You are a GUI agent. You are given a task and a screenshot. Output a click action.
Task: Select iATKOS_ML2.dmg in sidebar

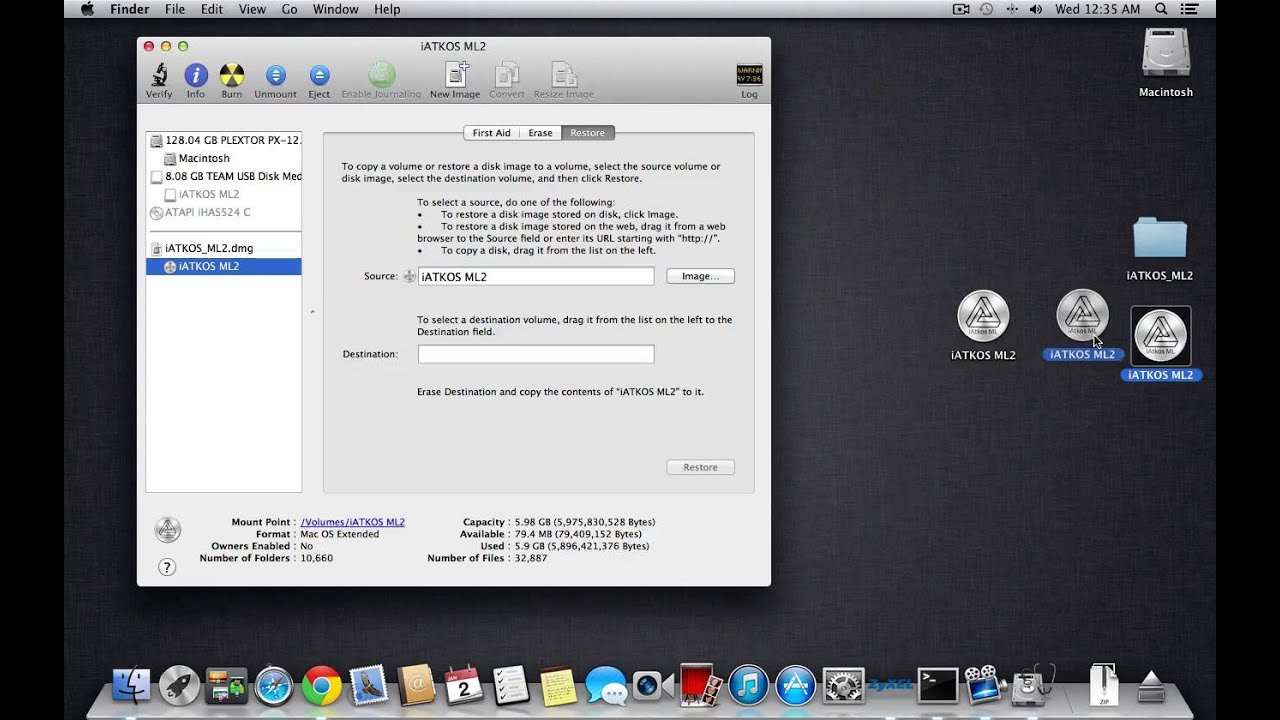(x=224, y=248)
